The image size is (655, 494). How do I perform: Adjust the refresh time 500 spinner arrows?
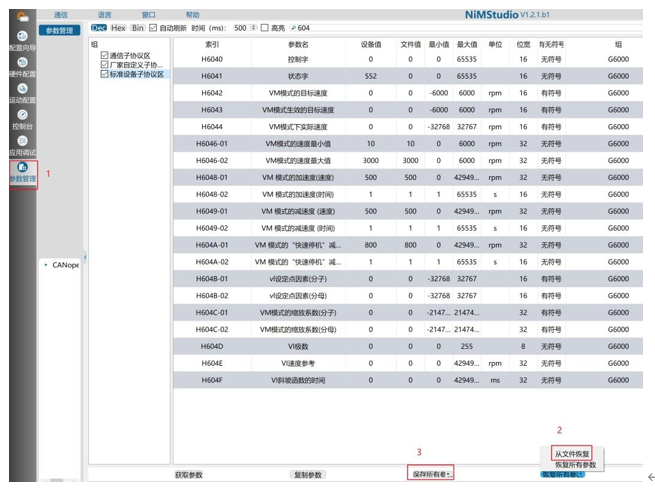[254, 28]
